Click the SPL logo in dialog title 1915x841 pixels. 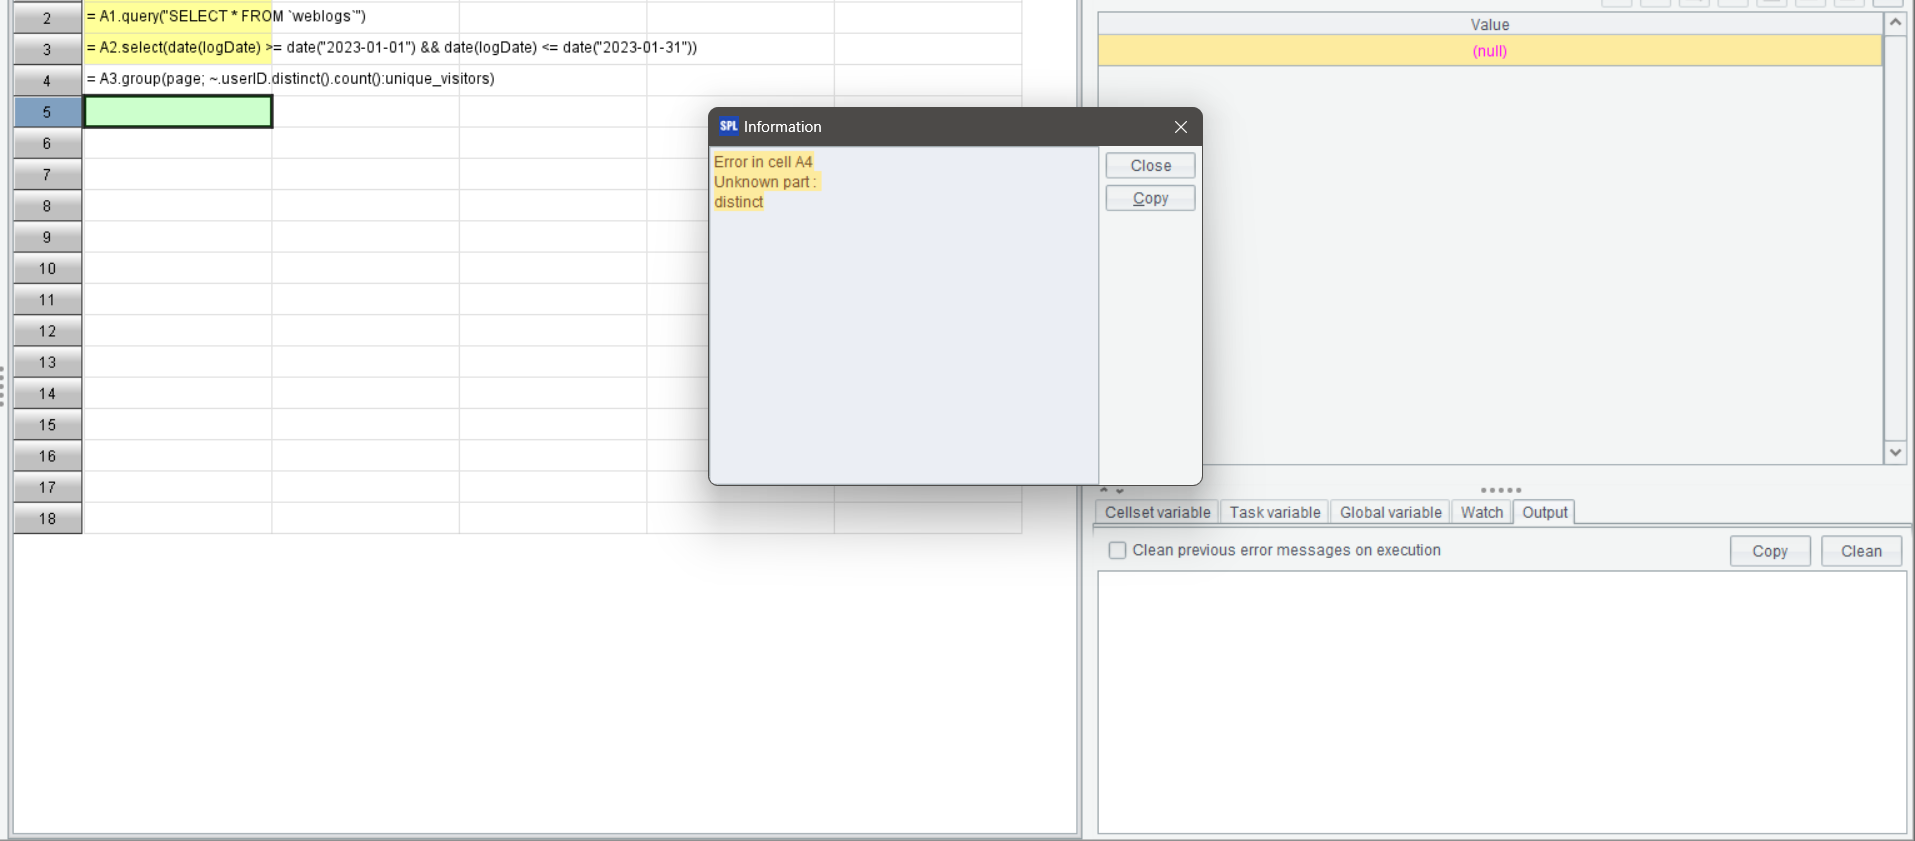coord(729,127)
